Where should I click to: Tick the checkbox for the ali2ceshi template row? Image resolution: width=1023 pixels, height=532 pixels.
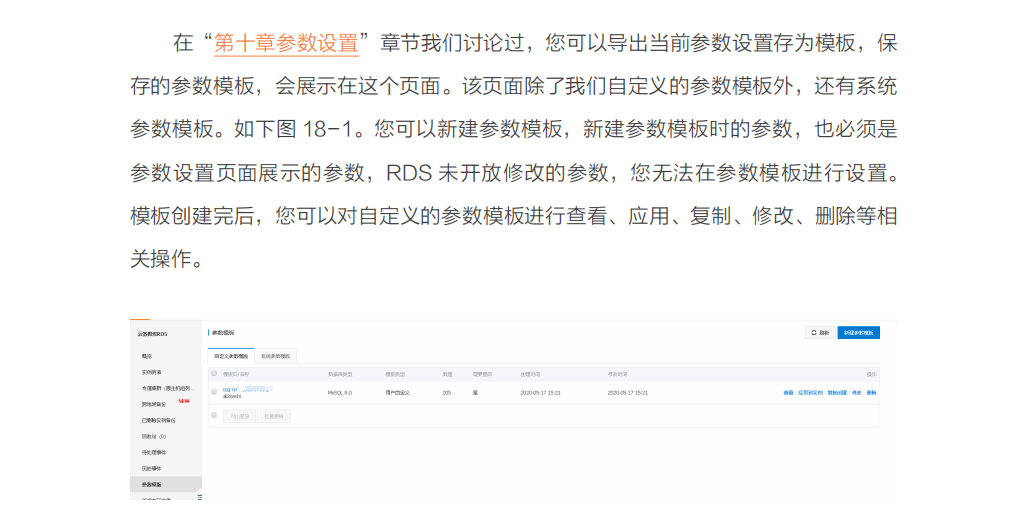tap(214, 392)
